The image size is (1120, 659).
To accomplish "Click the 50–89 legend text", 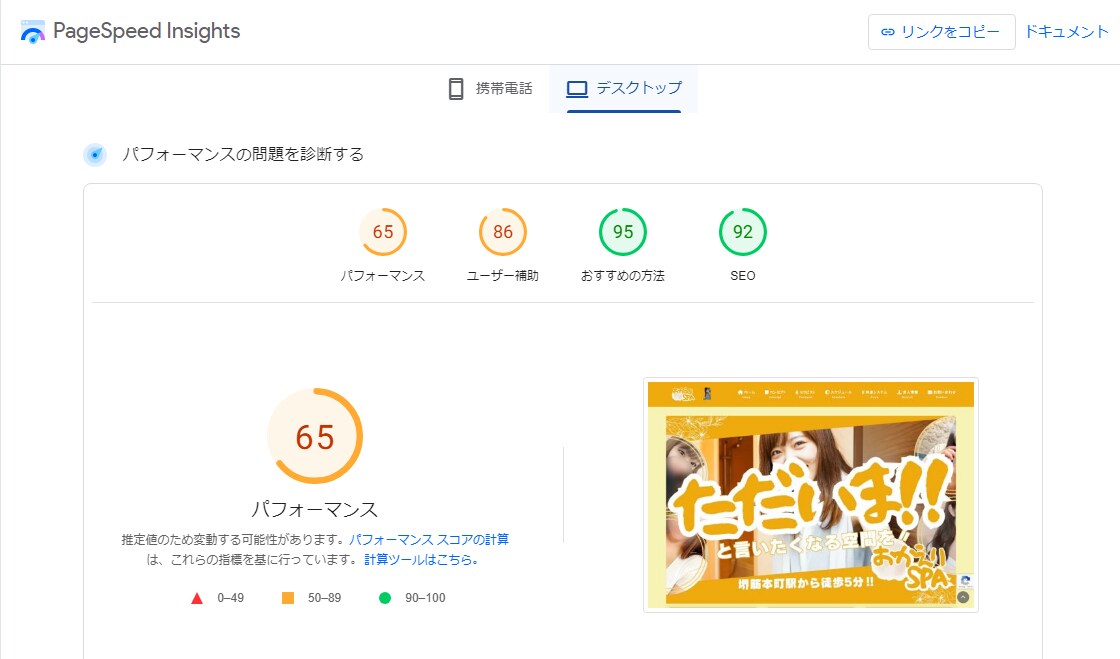I will coord(324,598).
